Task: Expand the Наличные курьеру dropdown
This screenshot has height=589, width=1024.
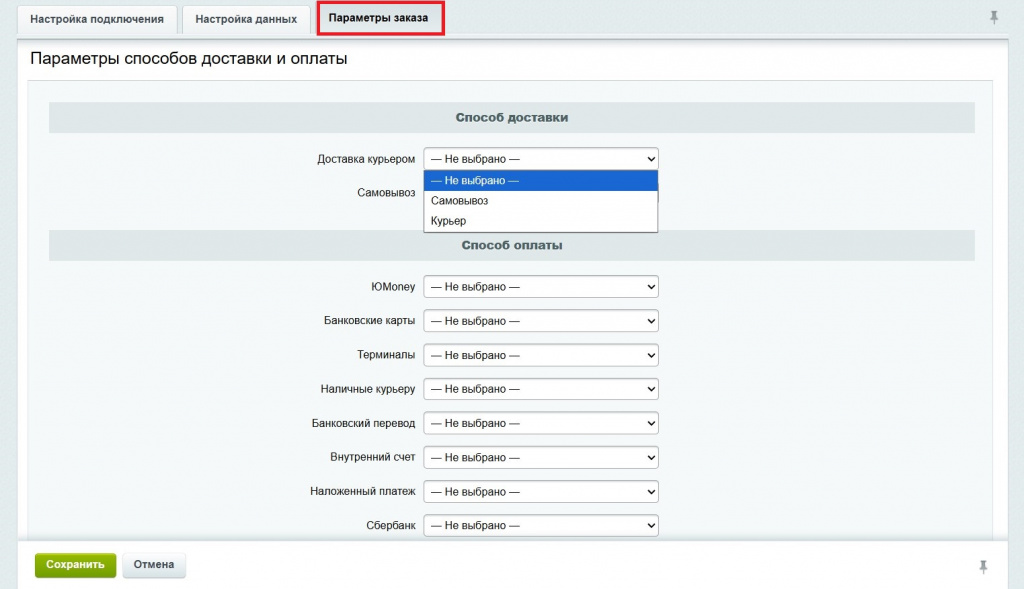Action: pyautogui.click(x=540, y=389)
